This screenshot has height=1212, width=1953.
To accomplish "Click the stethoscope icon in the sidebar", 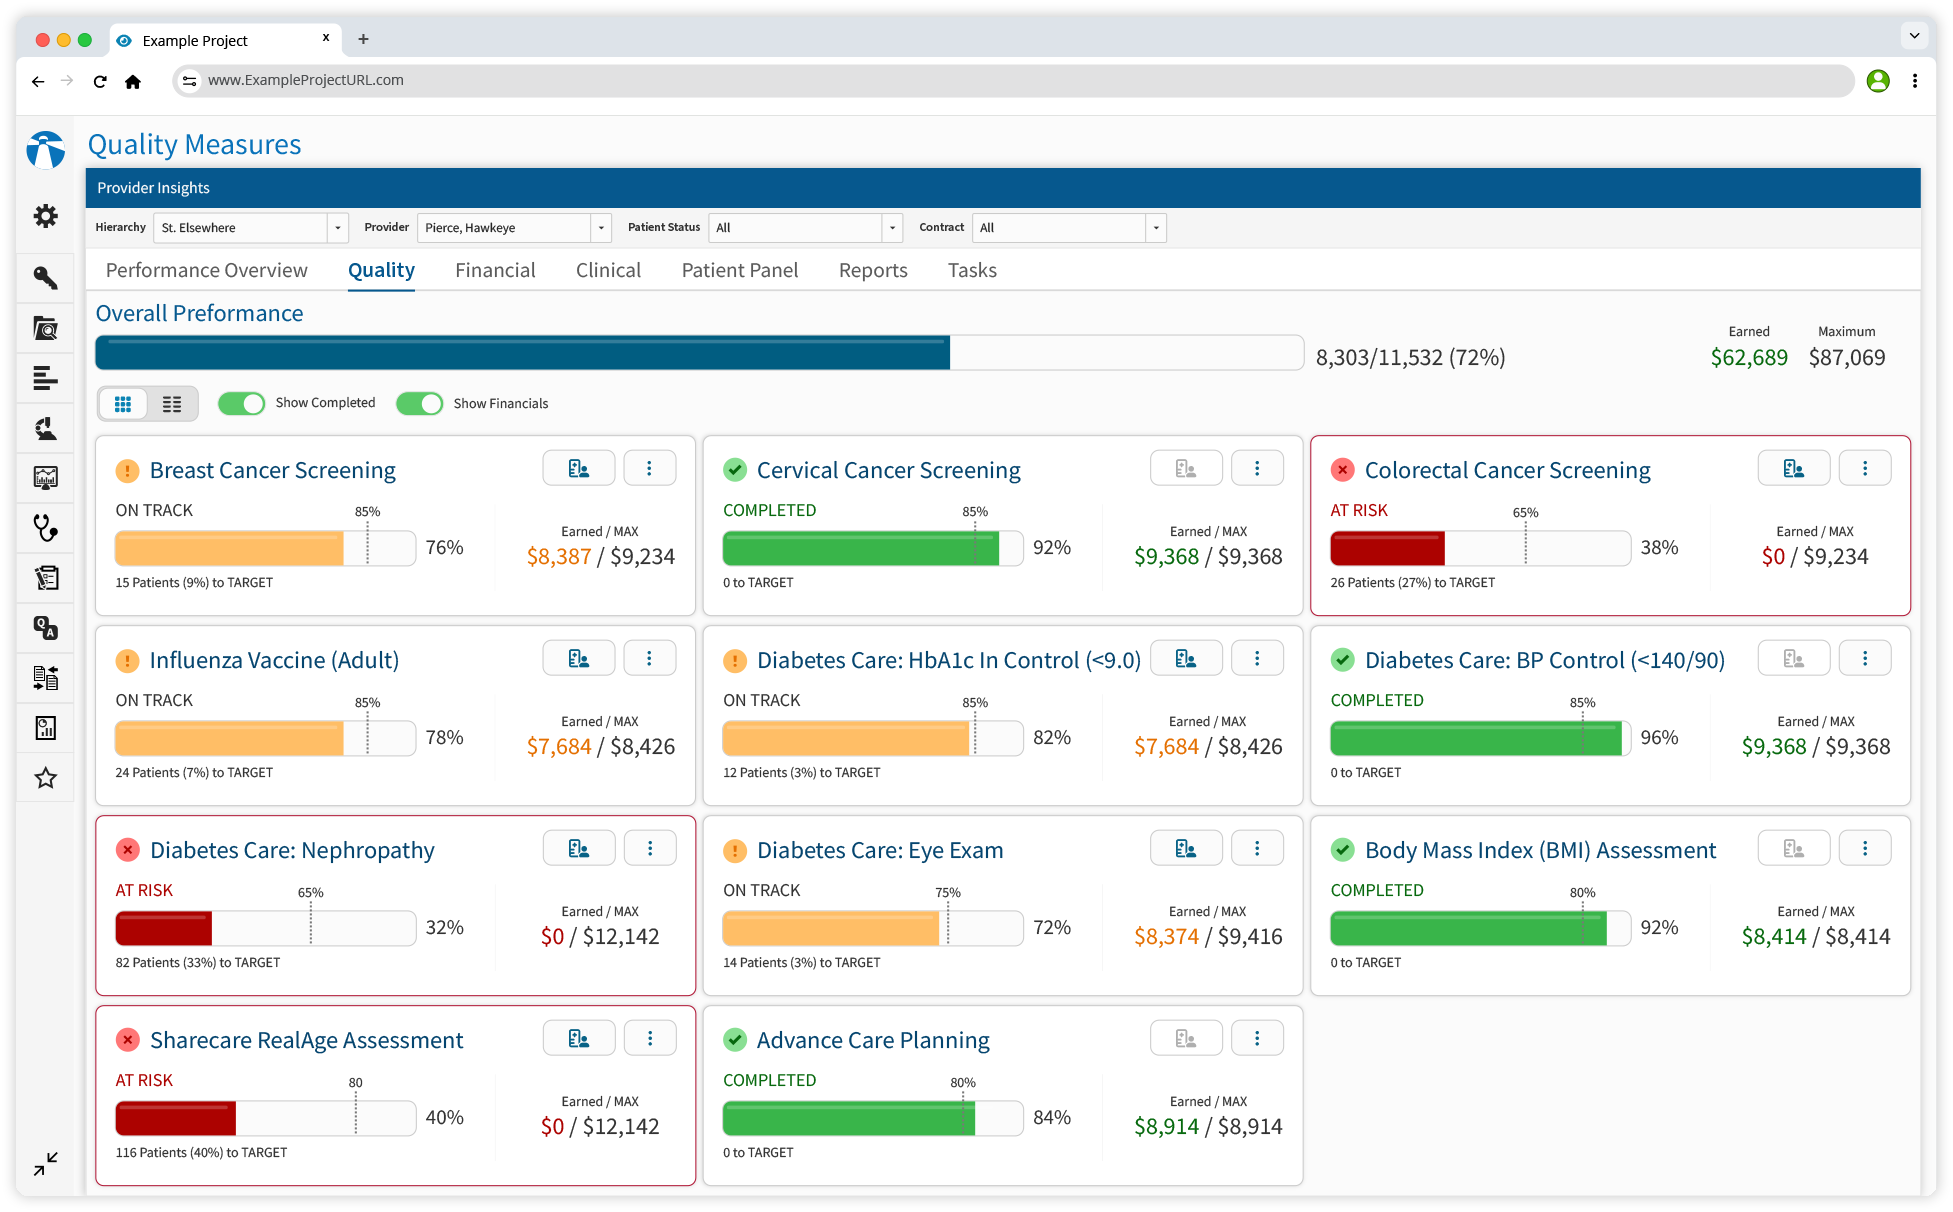I will [46, 528].
